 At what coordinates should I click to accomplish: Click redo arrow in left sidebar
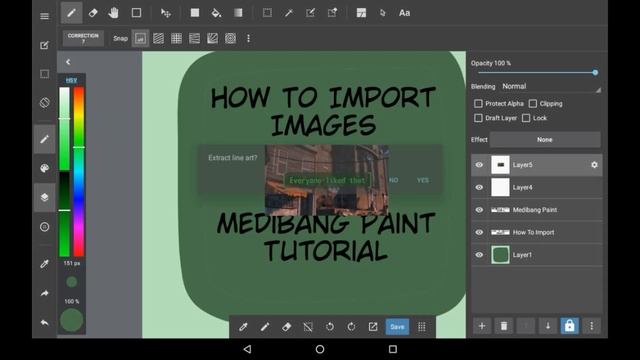(44, 293)
